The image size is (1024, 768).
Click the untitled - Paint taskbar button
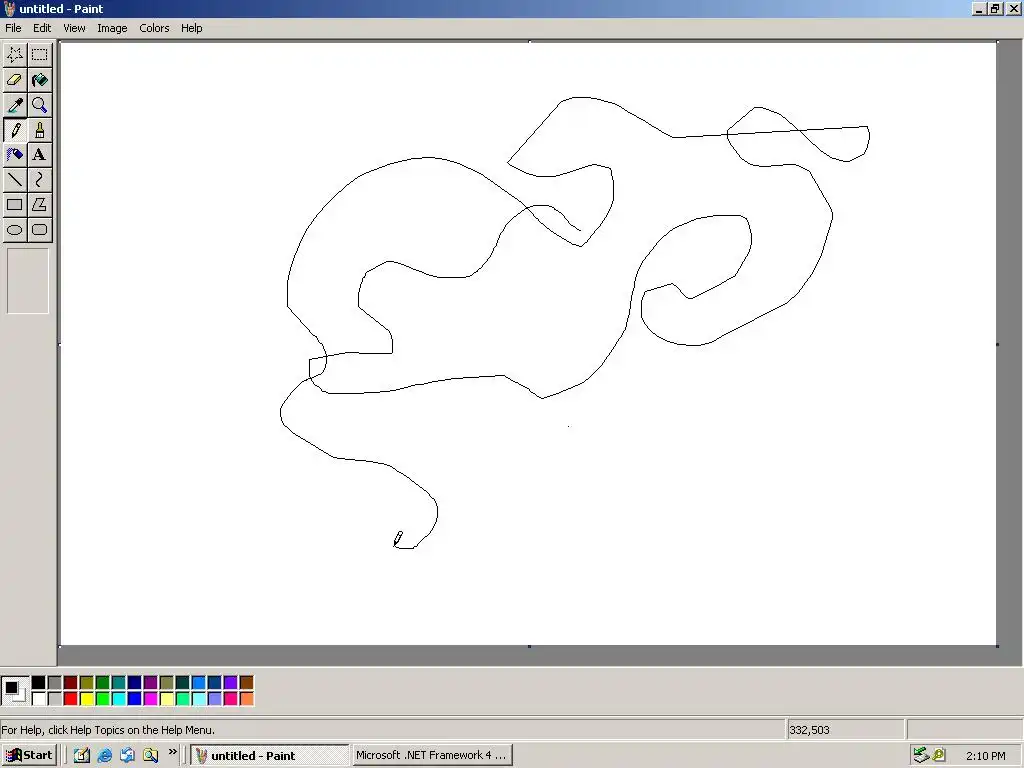click(270, 756)
